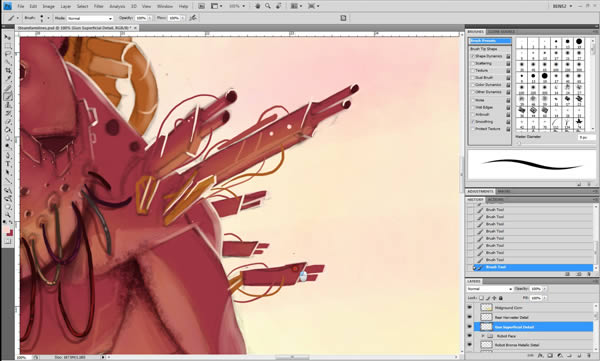Hide the Robot Face group
This screenshot has width=600, height=361.
click(x=470, y=336)
